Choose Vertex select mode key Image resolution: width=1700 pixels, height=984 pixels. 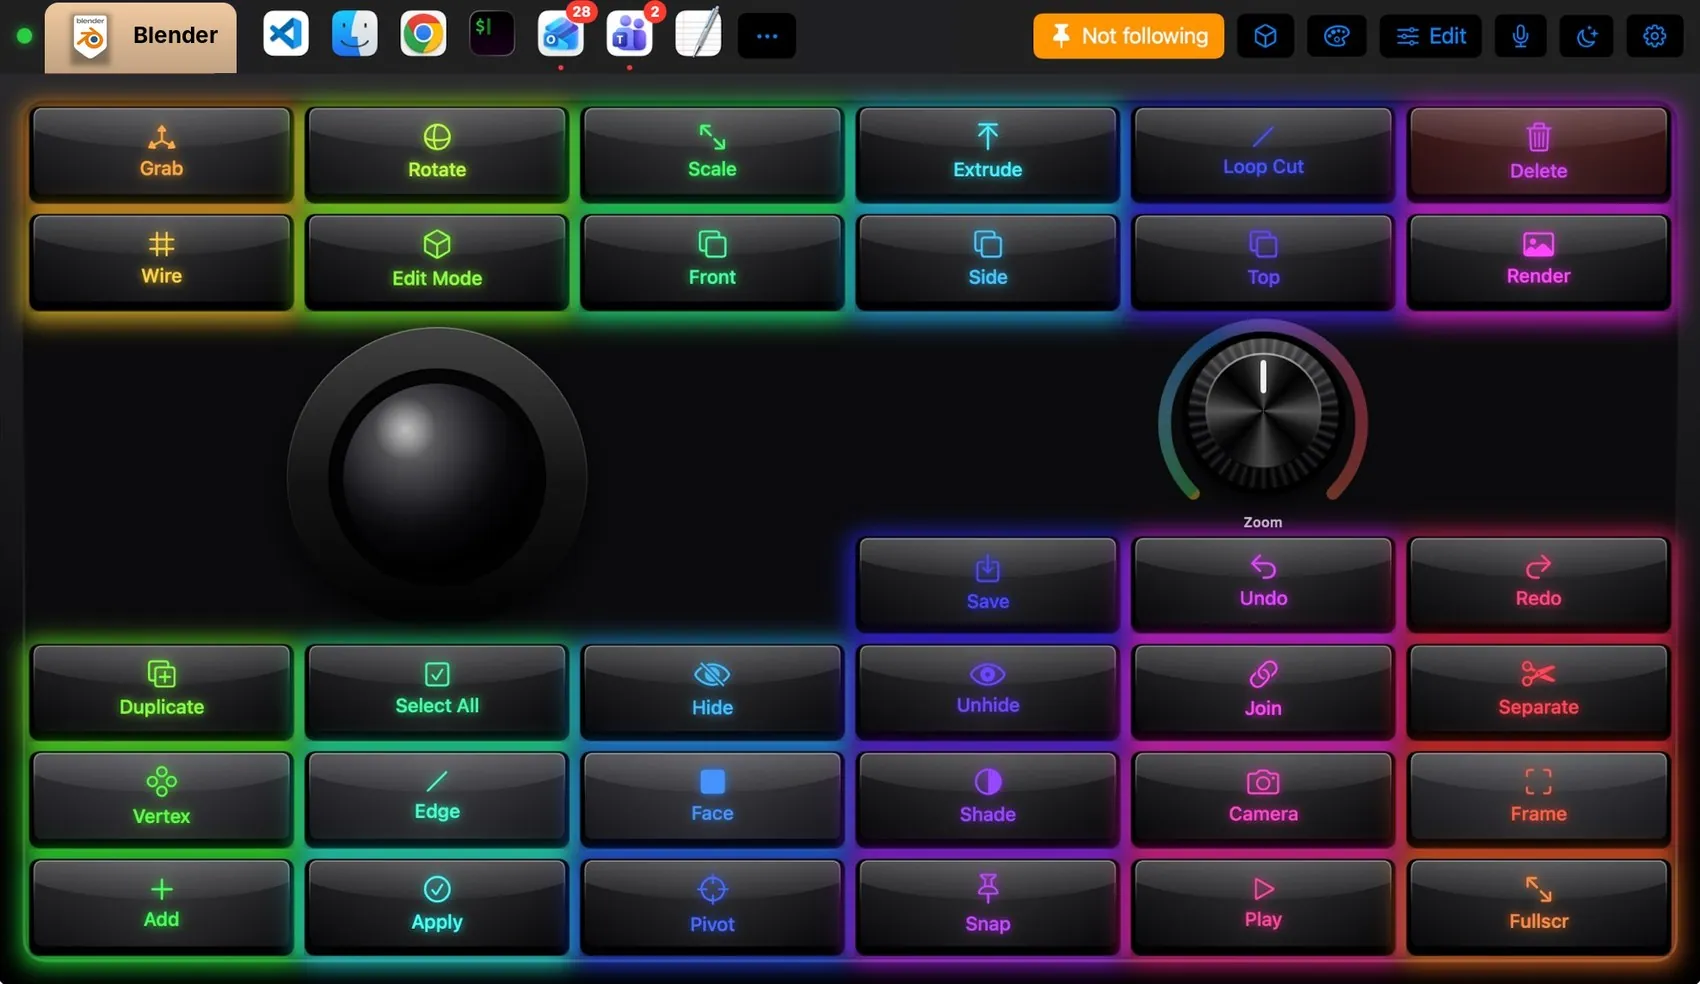point(161,798)
